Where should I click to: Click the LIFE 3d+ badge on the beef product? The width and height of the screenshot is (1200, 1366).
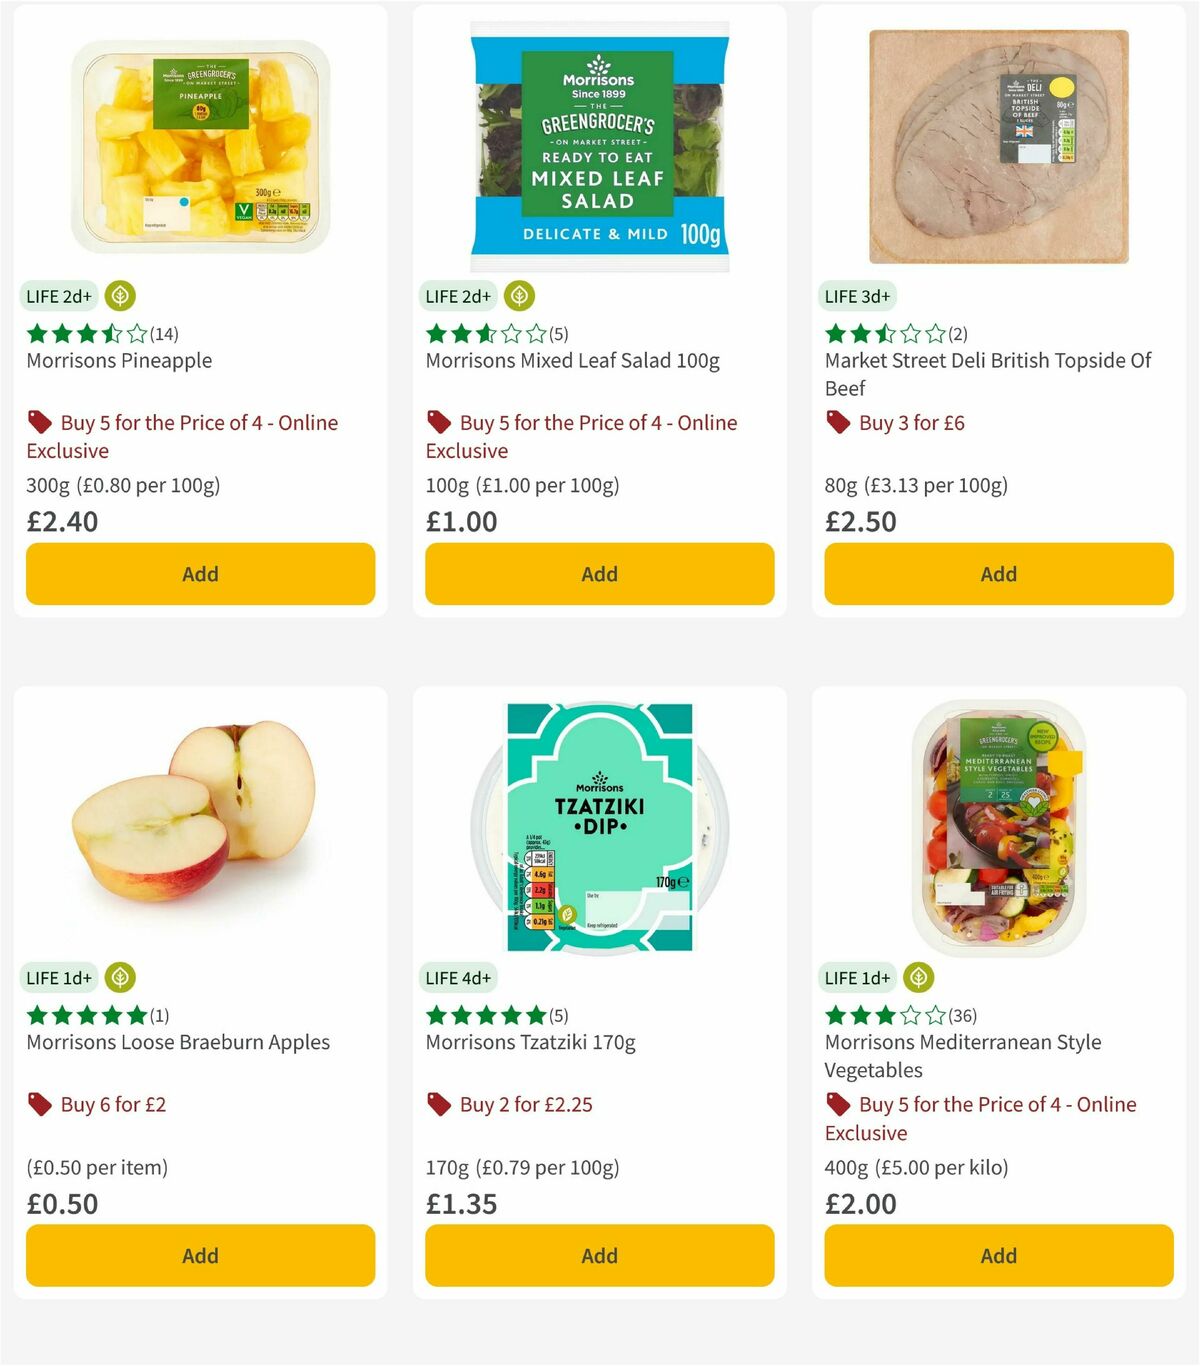pyautogui.click(x=861, y=296)
